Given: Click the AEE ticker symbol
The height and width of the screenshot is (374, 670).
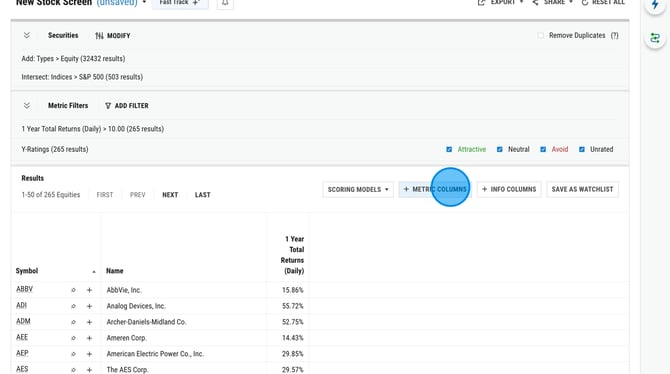Looking at the screenshot, I should [22, 337].
